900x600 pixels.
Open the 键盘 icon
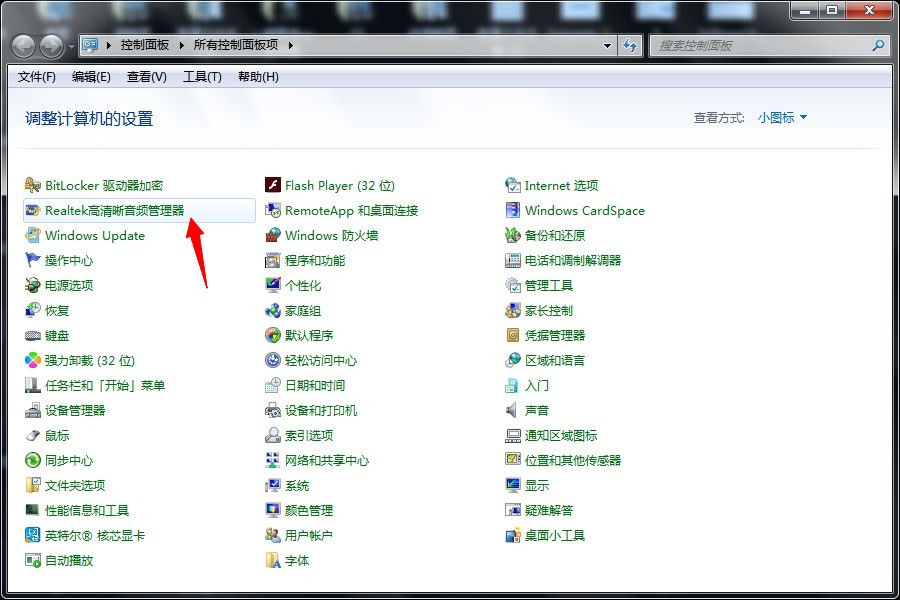pos(33,335)
